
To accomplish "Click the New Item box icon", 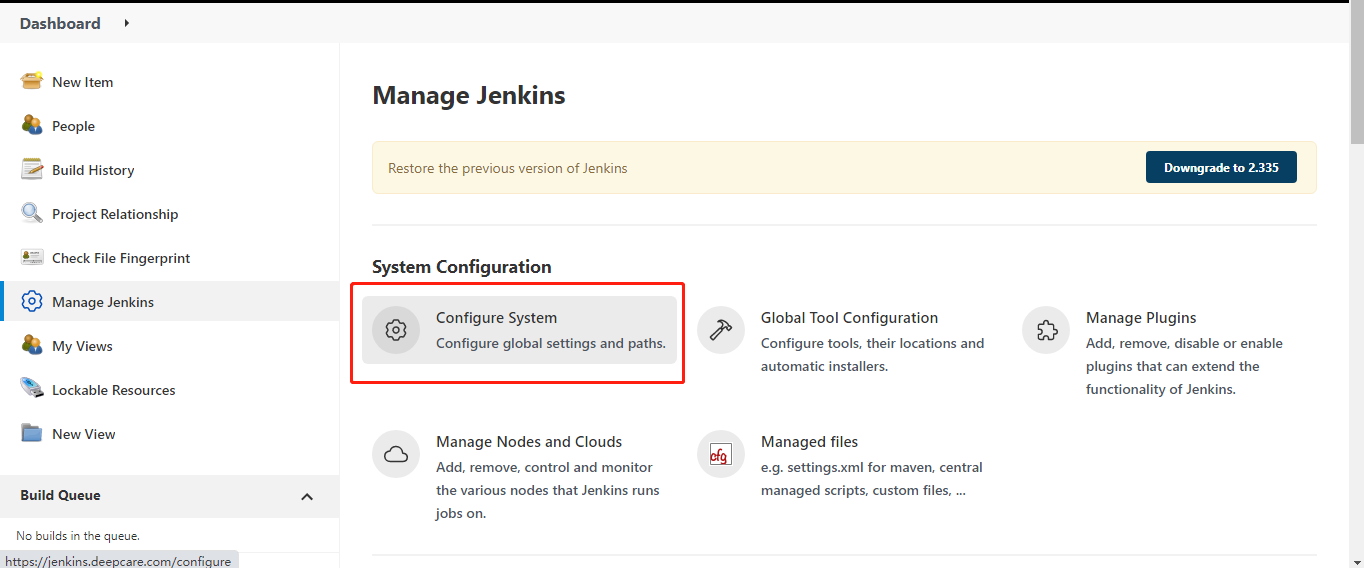I will 32,81.
